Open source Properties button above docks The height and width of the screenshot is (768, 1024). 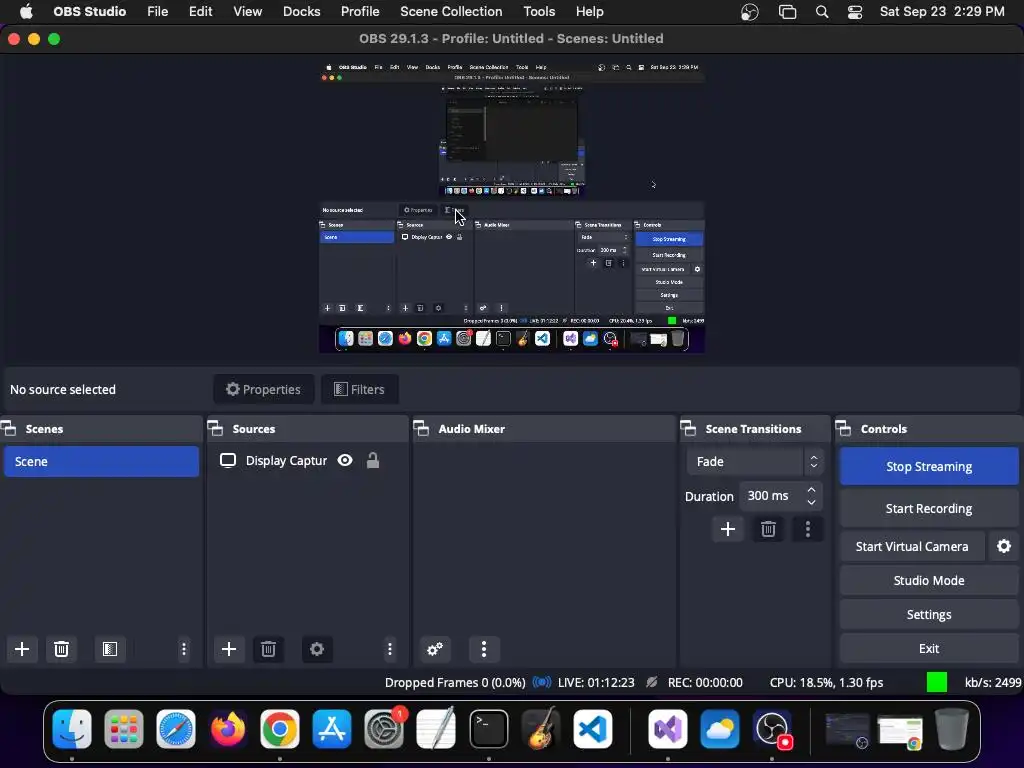(x=263, y=389)
